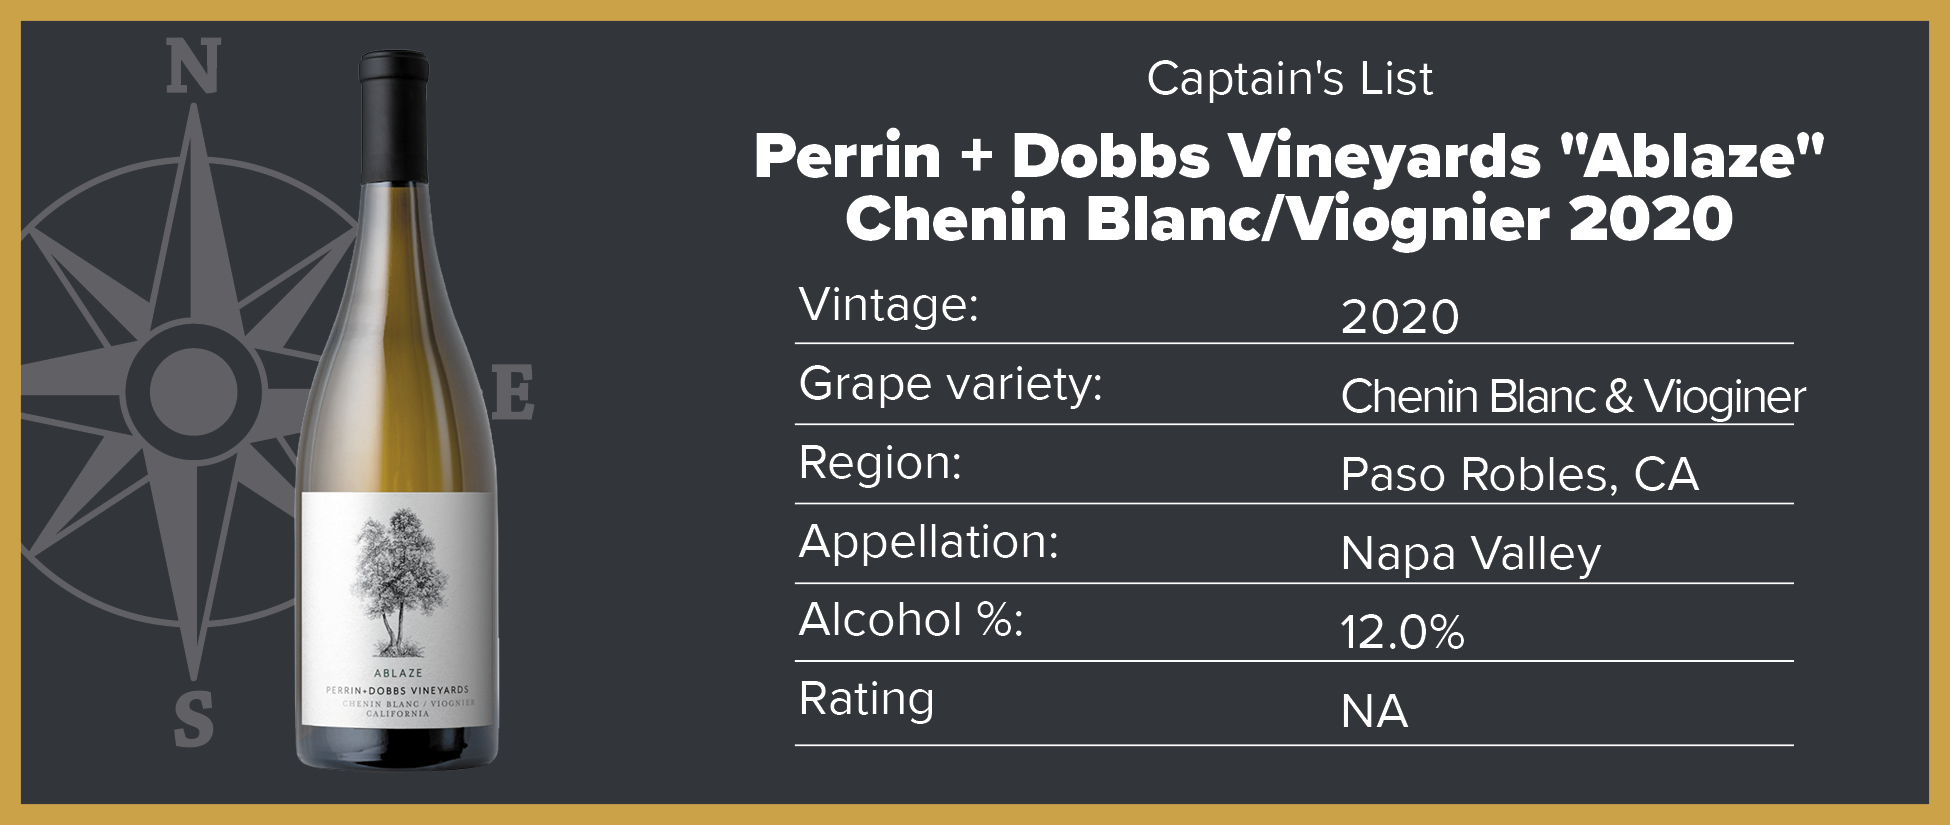The height and width of the screenshot is (825, 1950).
Task: Click the Region label
Action: coord(880,463)
